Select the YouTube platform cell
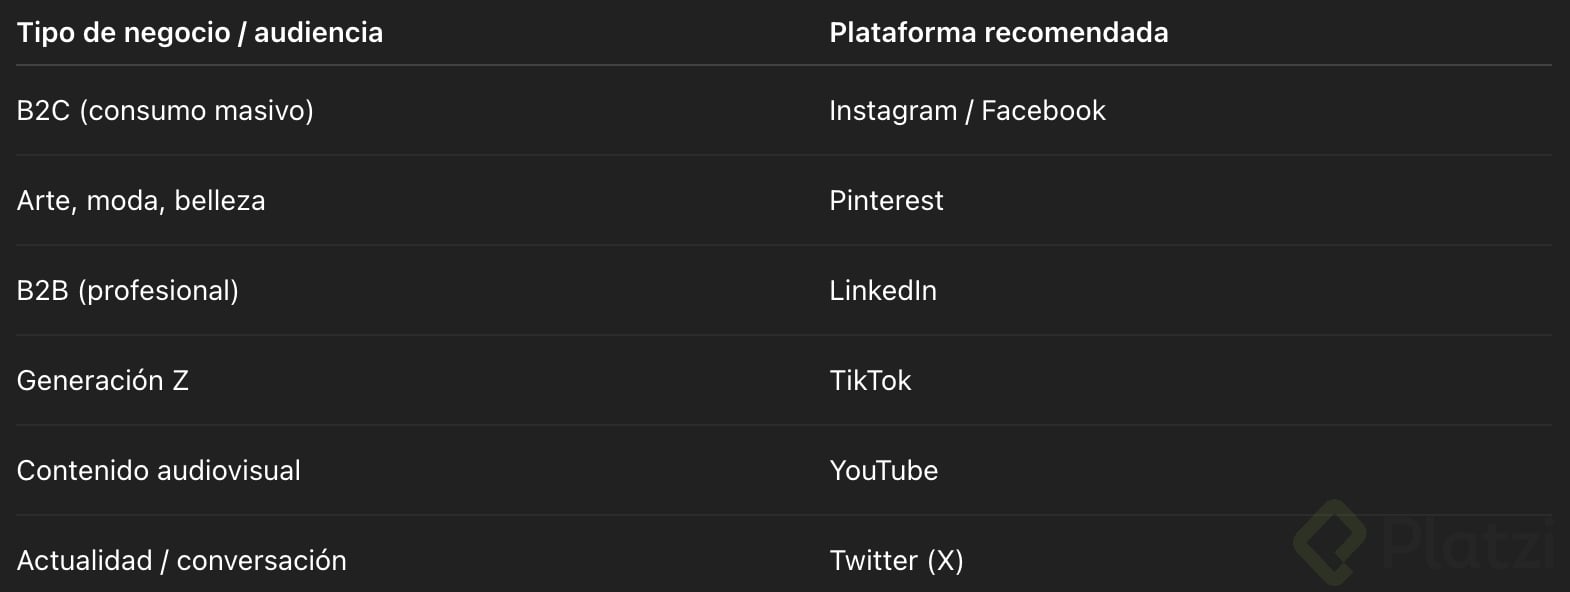The image size is (1570, 592). point(884,470)
